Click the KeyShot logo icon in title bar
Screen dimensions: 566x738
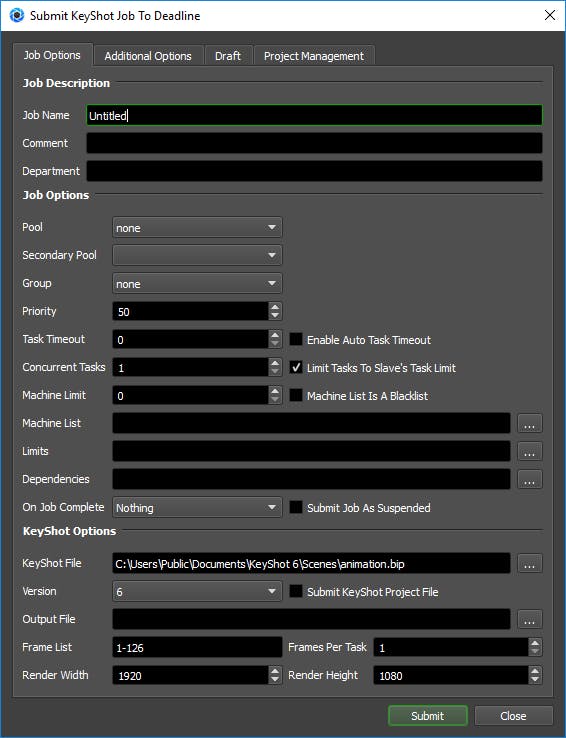pyautogui.click(x=17, y=15)
